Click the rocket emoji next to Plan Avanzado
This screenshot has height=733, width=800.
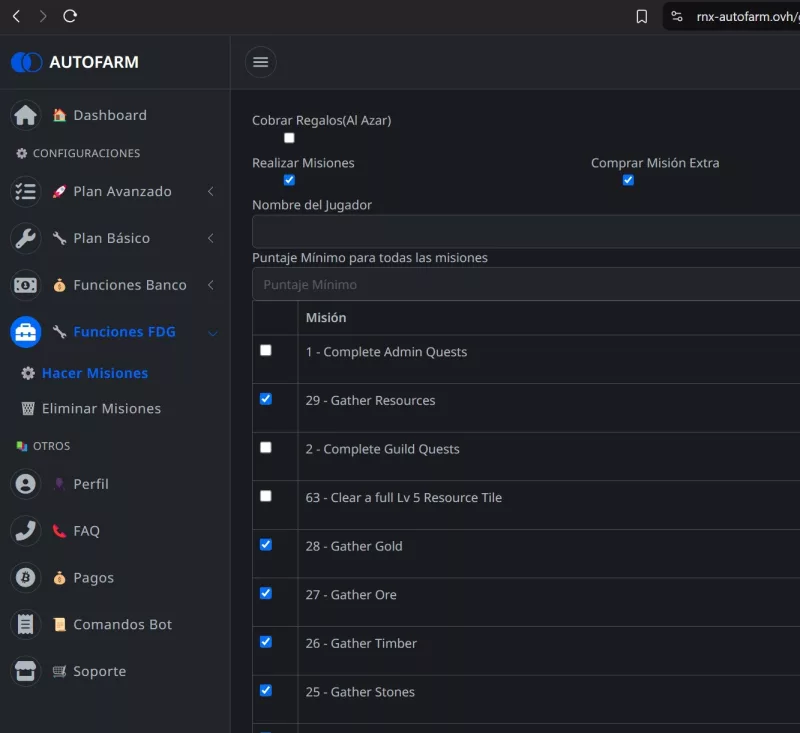click(60, 191)
